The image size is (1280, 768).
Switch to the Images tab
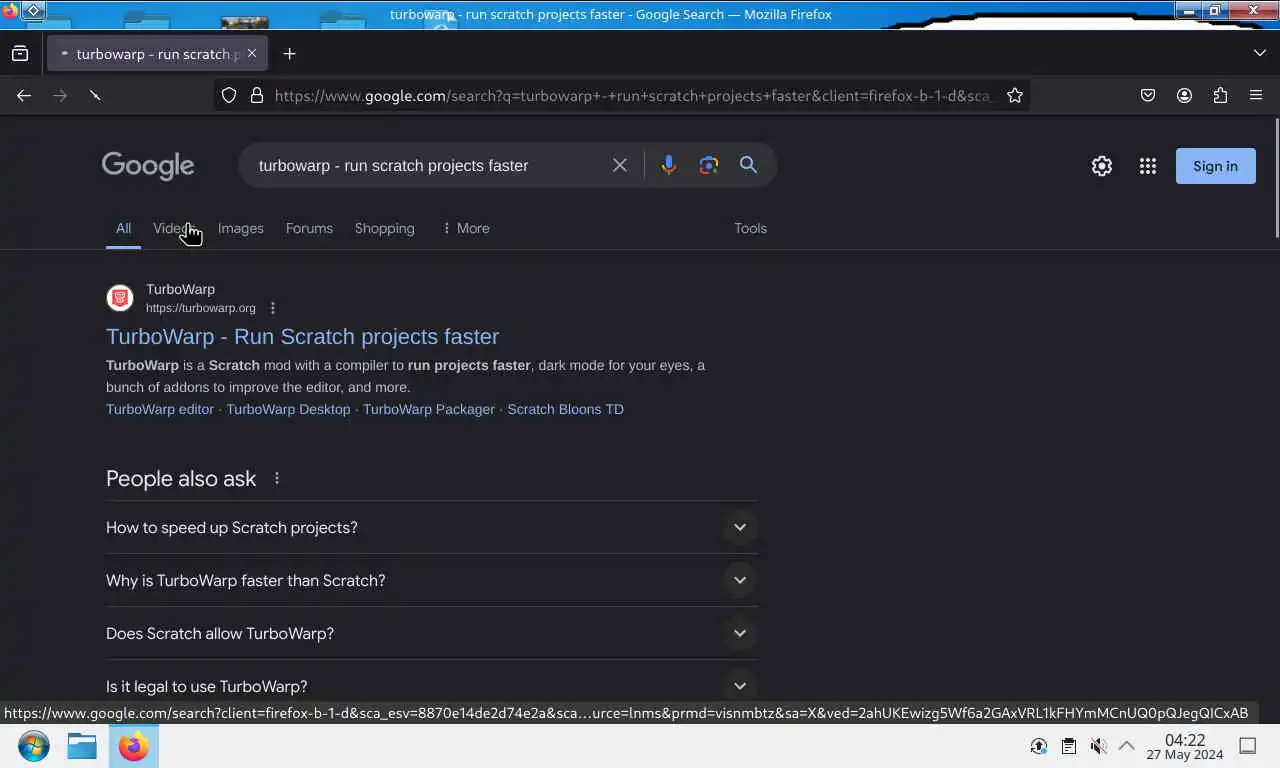(x=241, y=228)
